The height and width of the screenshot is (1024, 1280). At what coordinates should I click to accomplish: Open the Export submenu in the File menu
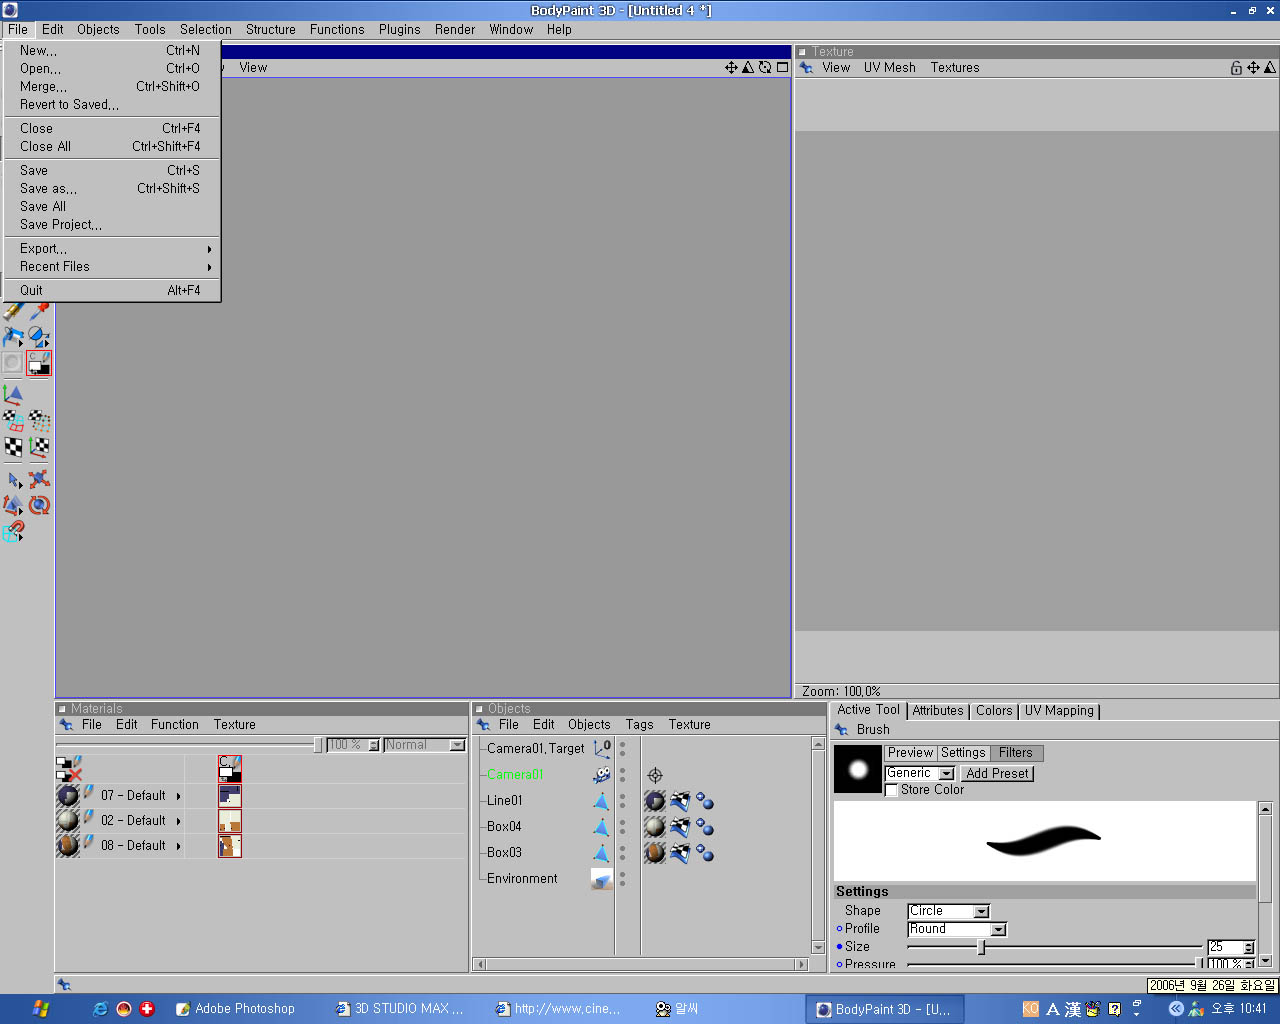tap(112, 249)
